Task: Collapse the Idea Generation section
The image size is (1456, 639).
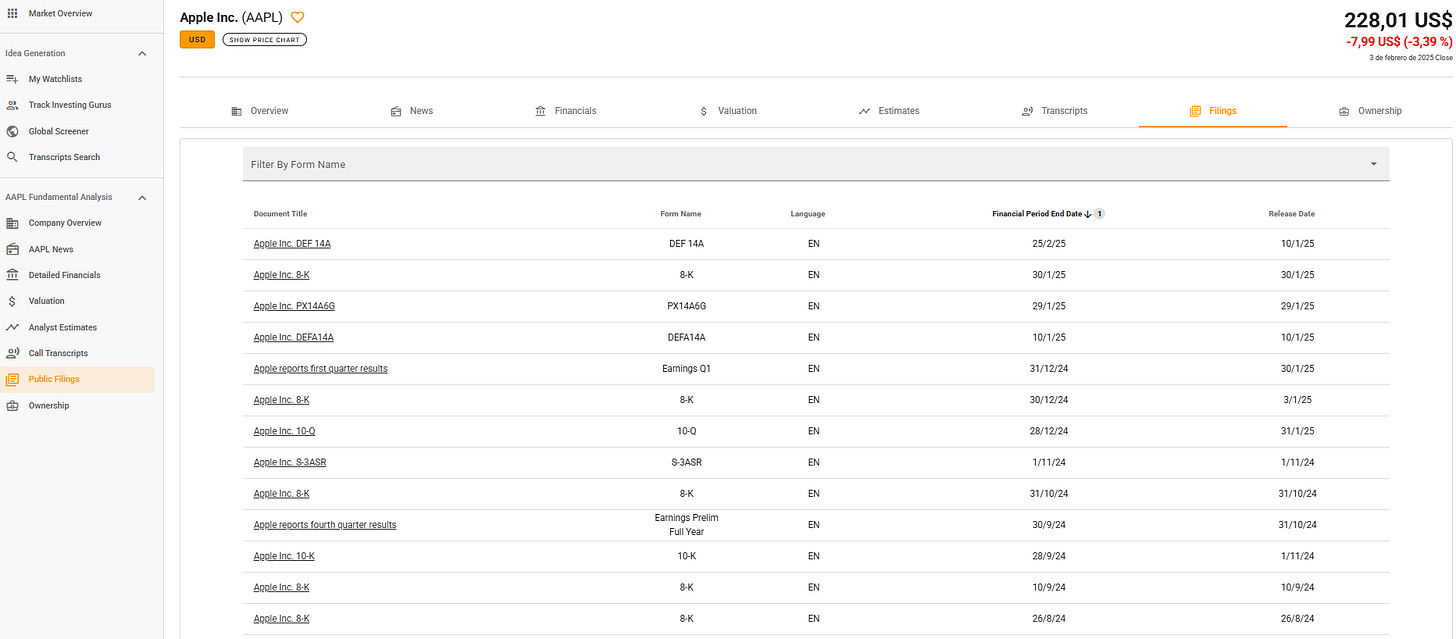Action: click(x=141, y=53)
